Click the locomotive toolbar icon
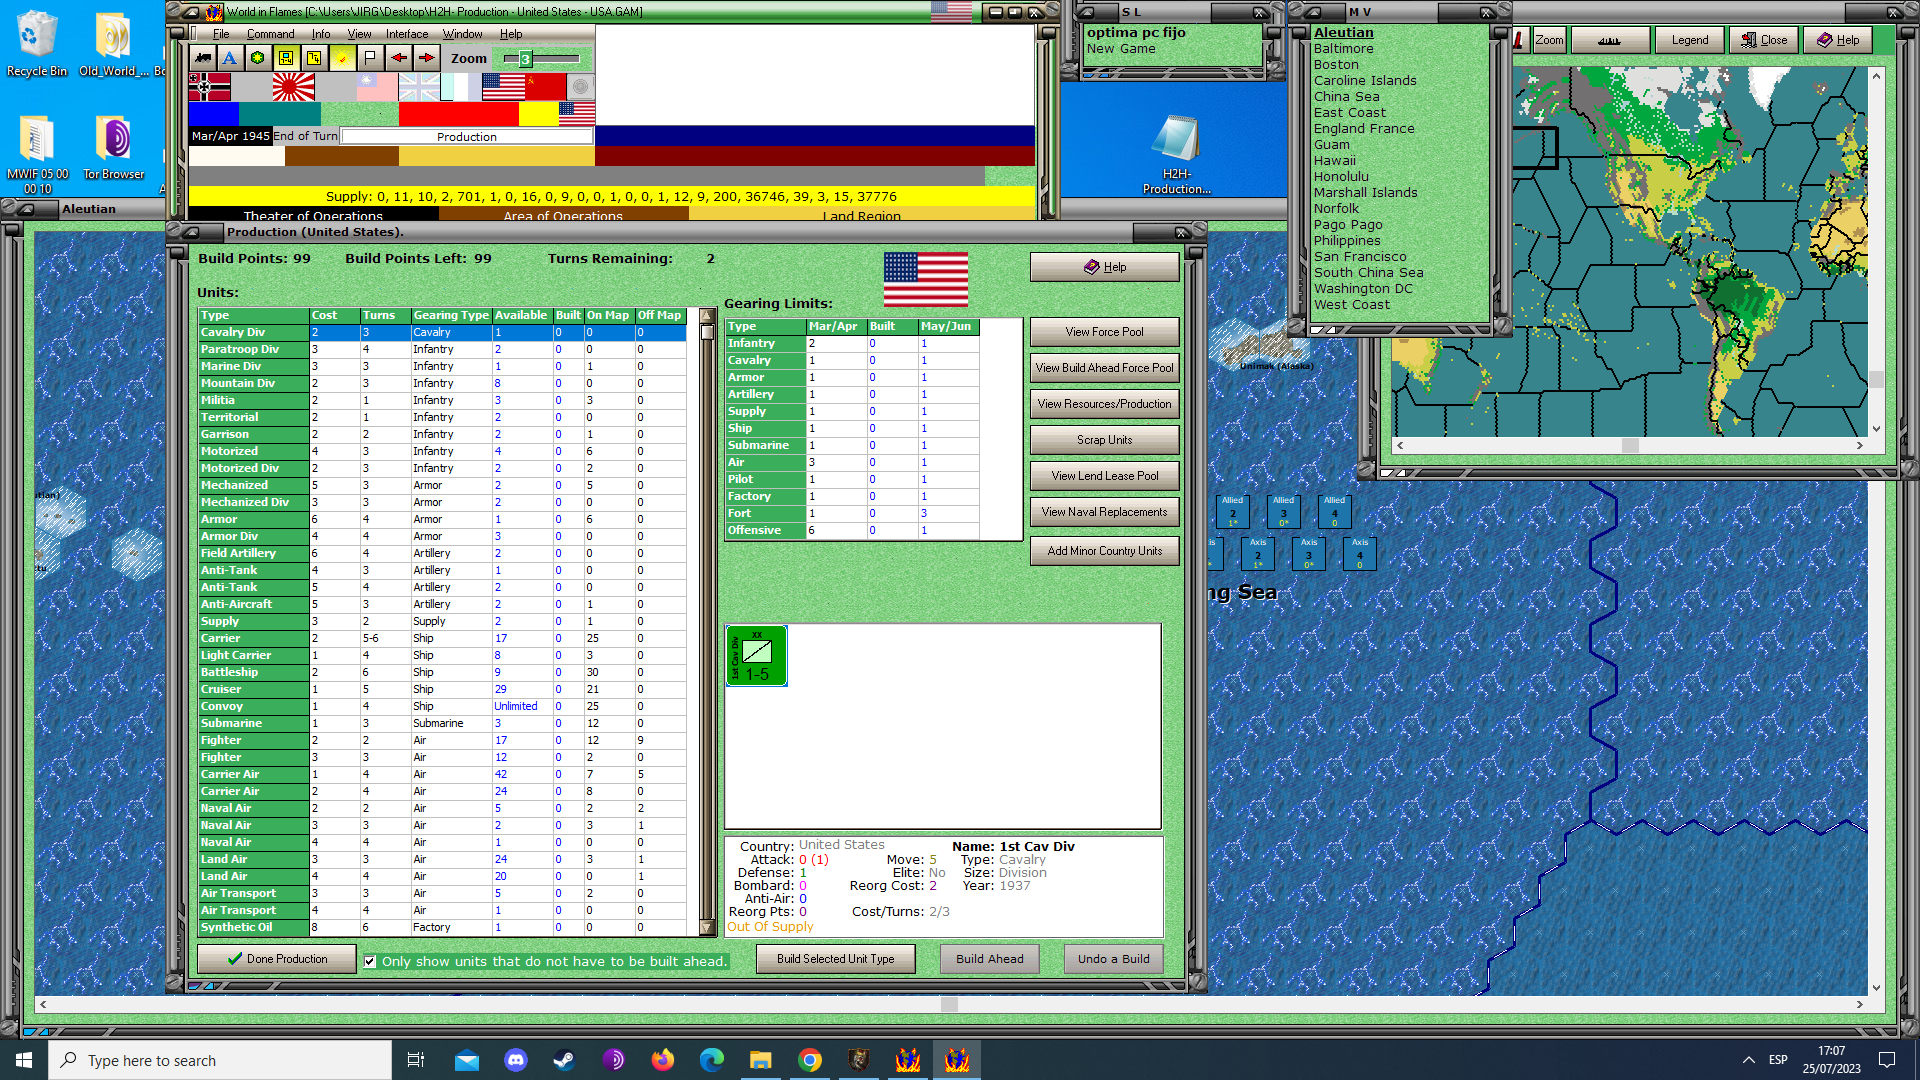1920x1080 pixels. click(203, 58)
